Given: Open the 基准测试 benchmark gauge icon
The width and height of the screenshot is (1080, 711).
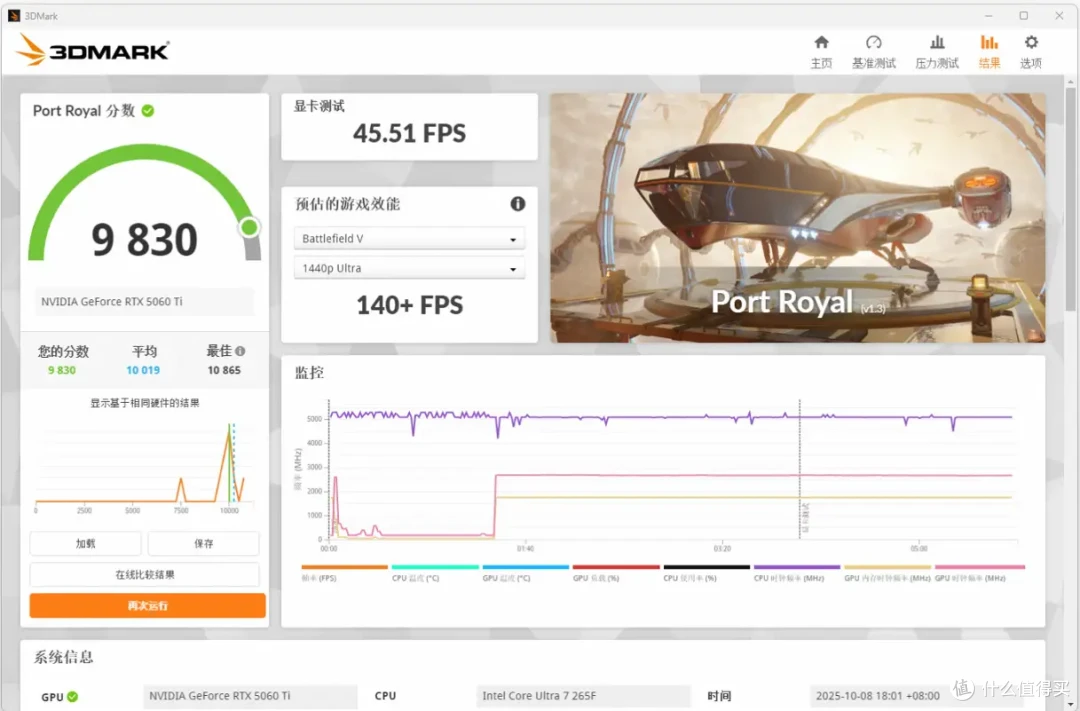Looking at the screenshot, I should click(873, 43).
